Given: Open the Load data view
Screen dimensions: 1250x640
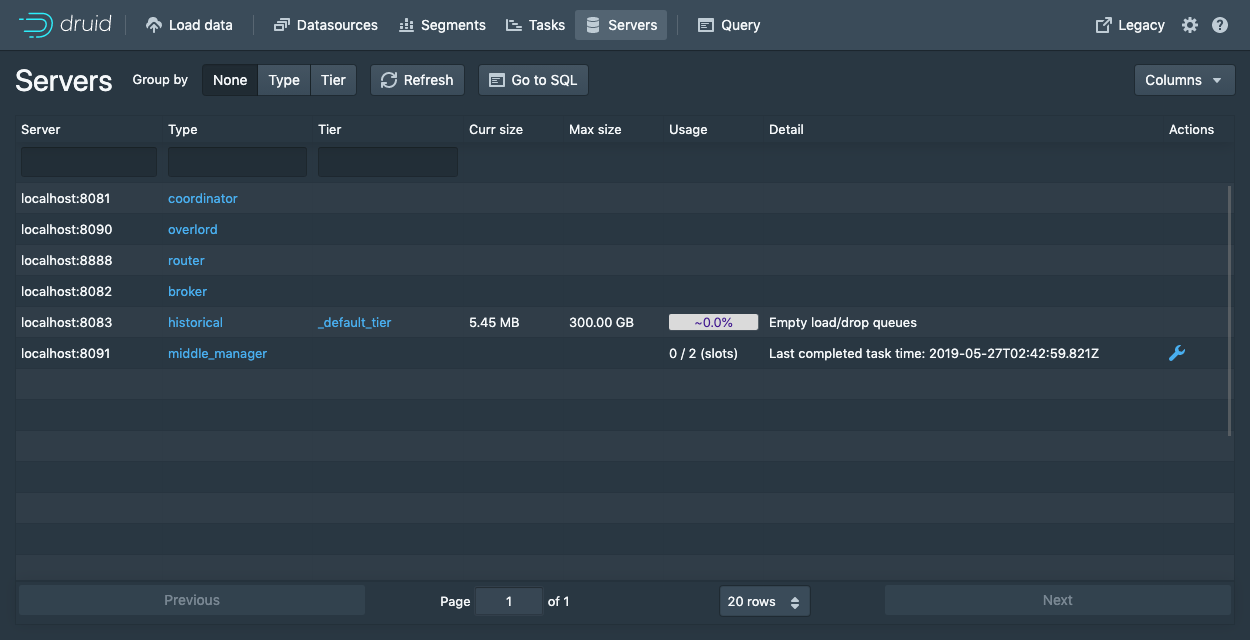Looking at the screenshot, I should point(189,25).
